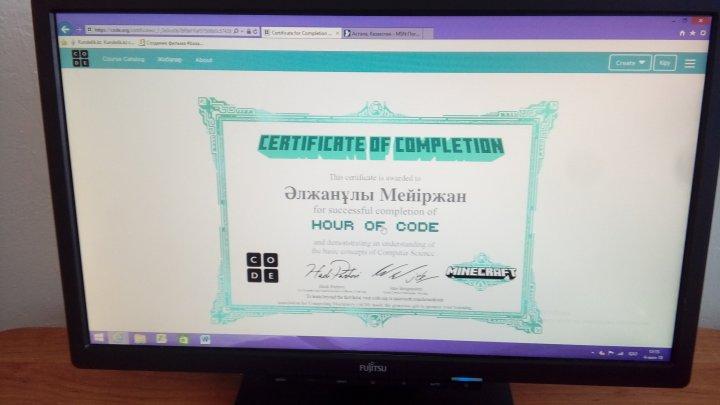Click the CODE logo on the certificate
Screen dimensions: 720x405
coord(262,267)
